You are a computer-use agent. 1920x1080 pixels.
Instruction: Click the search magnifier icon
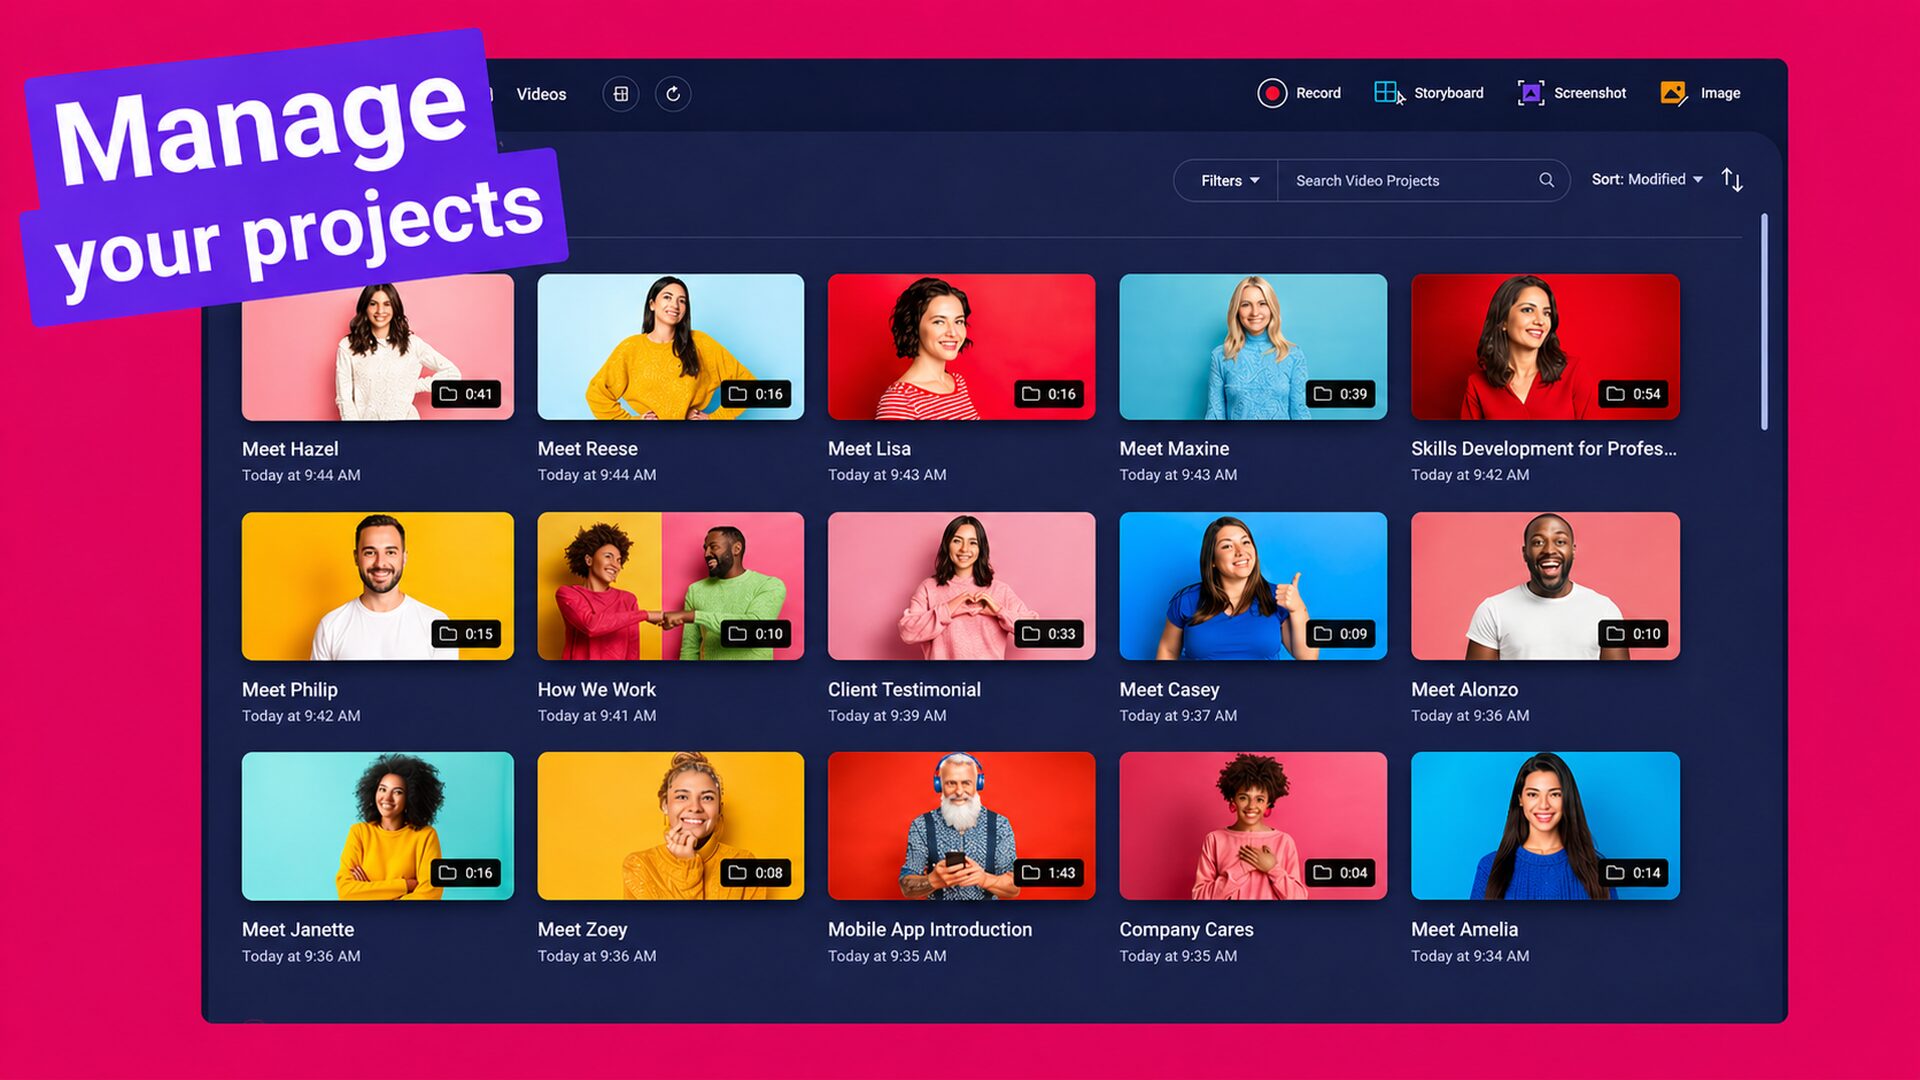pos(1546,180)
